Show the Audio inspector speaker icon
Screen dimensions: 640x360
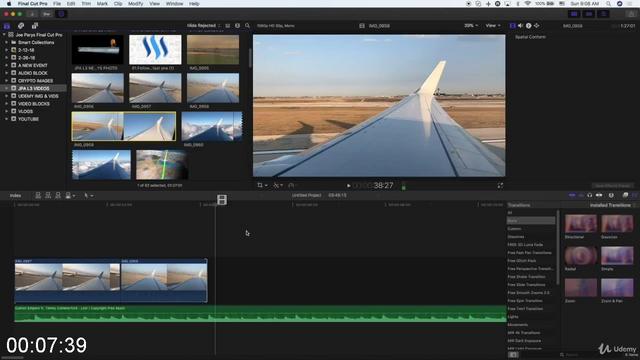(x=520, y=26)
